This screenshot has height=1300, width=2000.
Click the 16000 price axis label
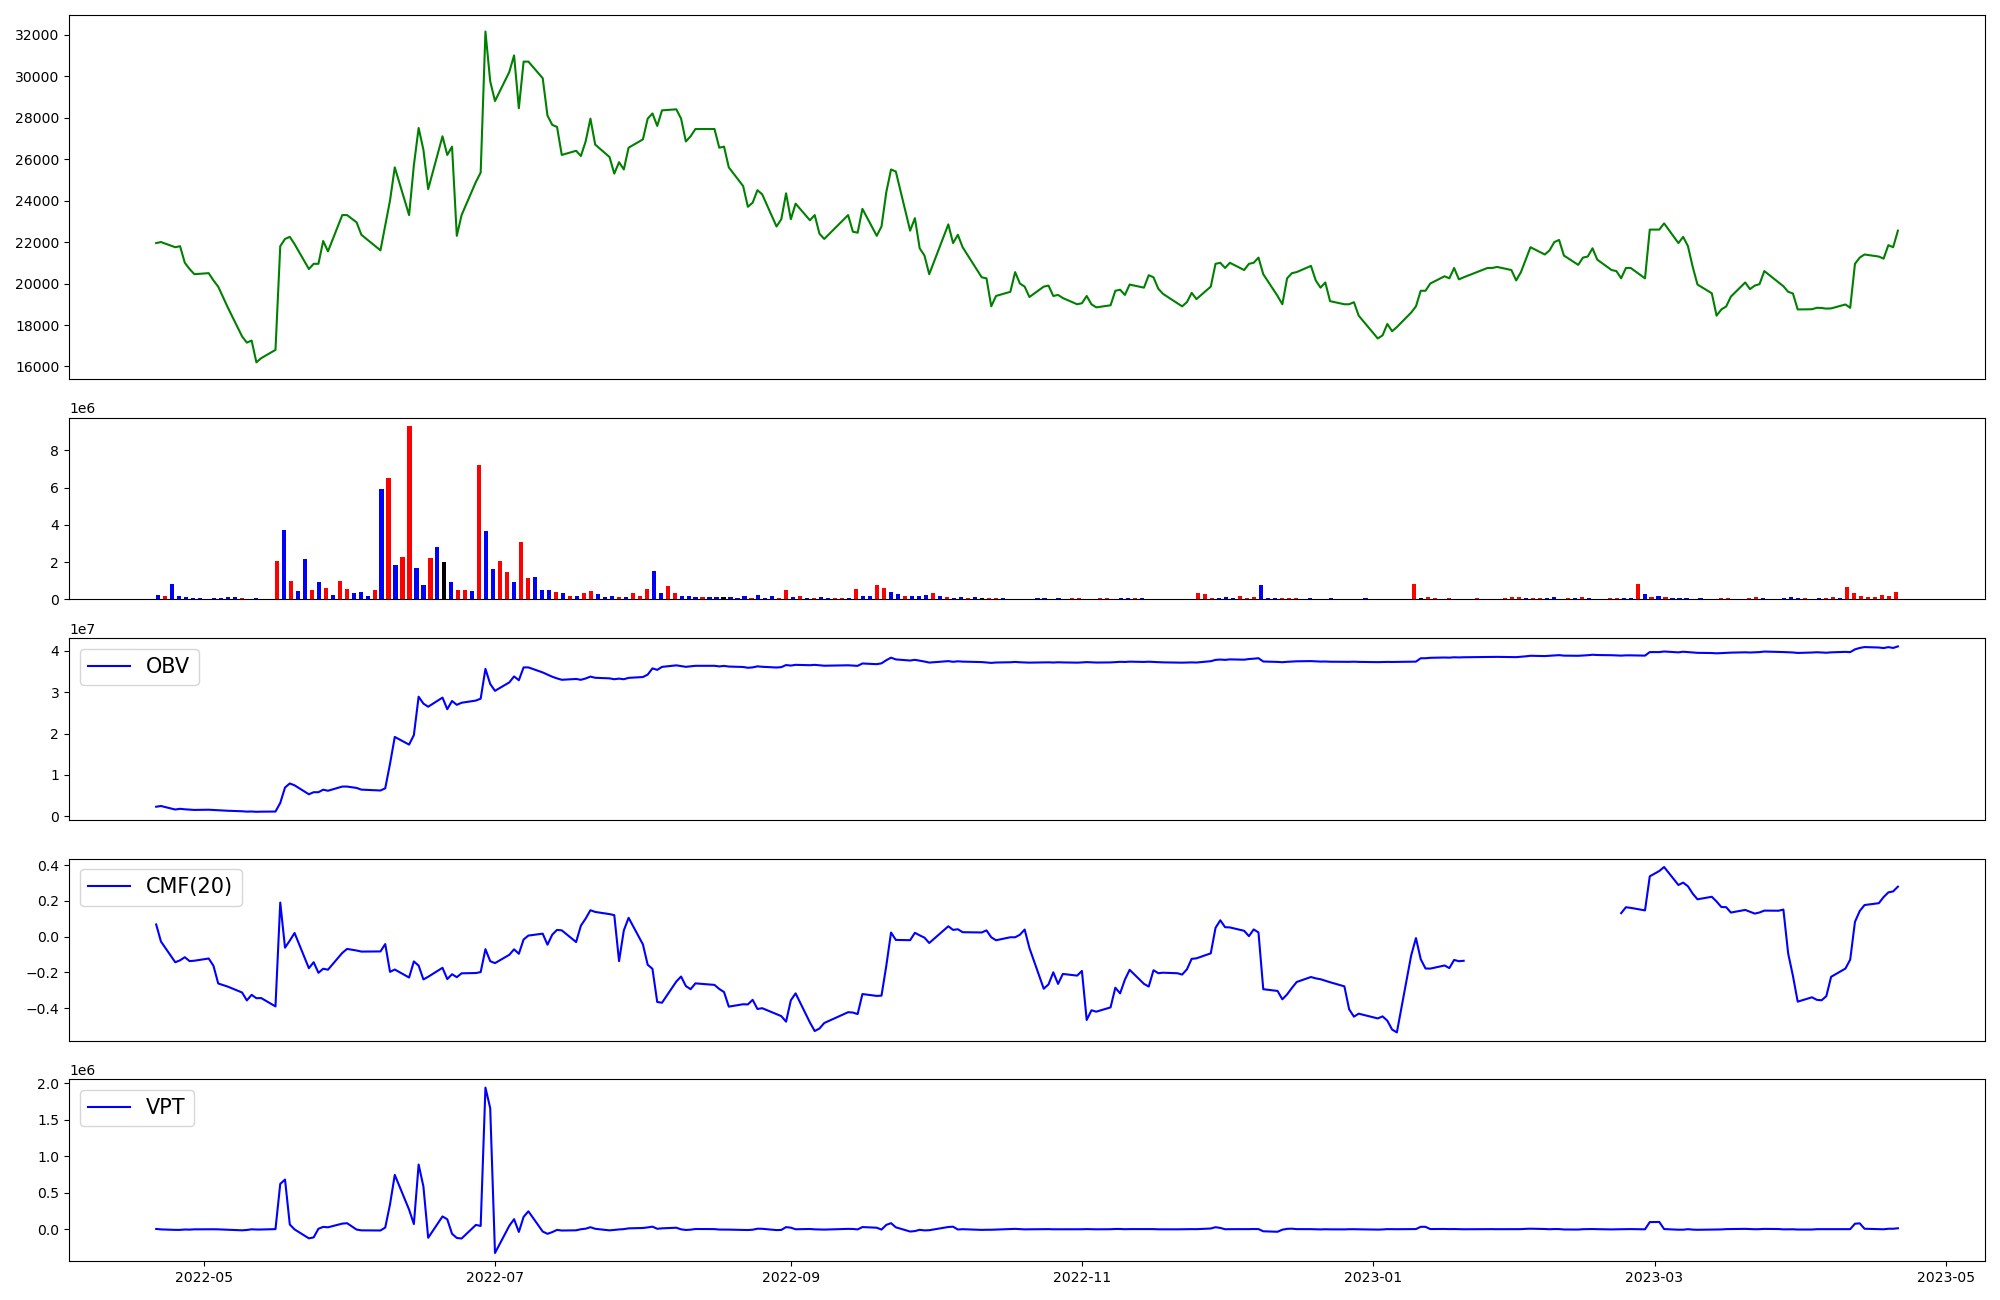click(37, 367)
